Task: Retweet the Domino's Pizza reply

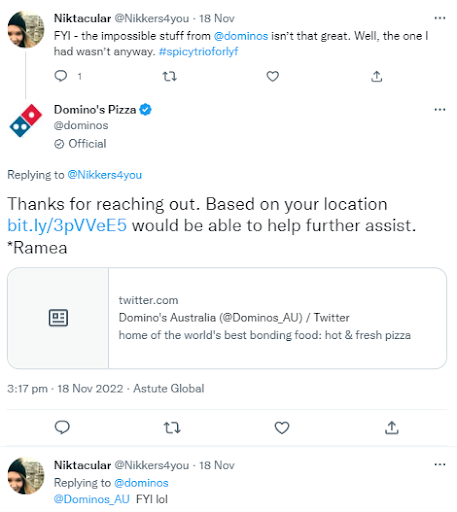Action: tap(172, 427)
